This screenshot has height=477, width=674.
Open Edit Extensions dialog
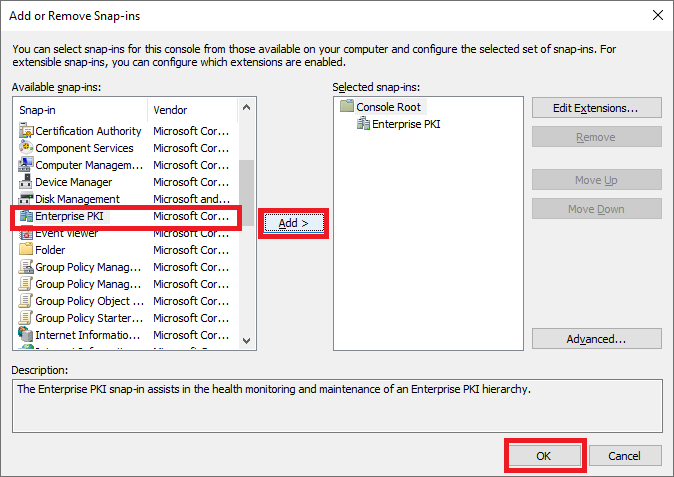[x=596, y=107]
